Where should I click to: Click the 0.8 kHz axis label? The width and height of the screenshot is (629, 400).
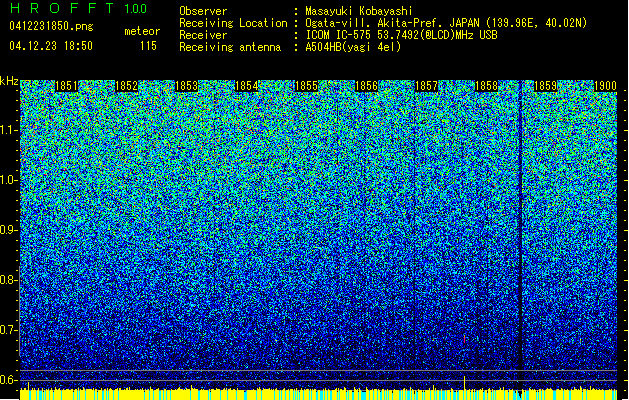(8, 280)
